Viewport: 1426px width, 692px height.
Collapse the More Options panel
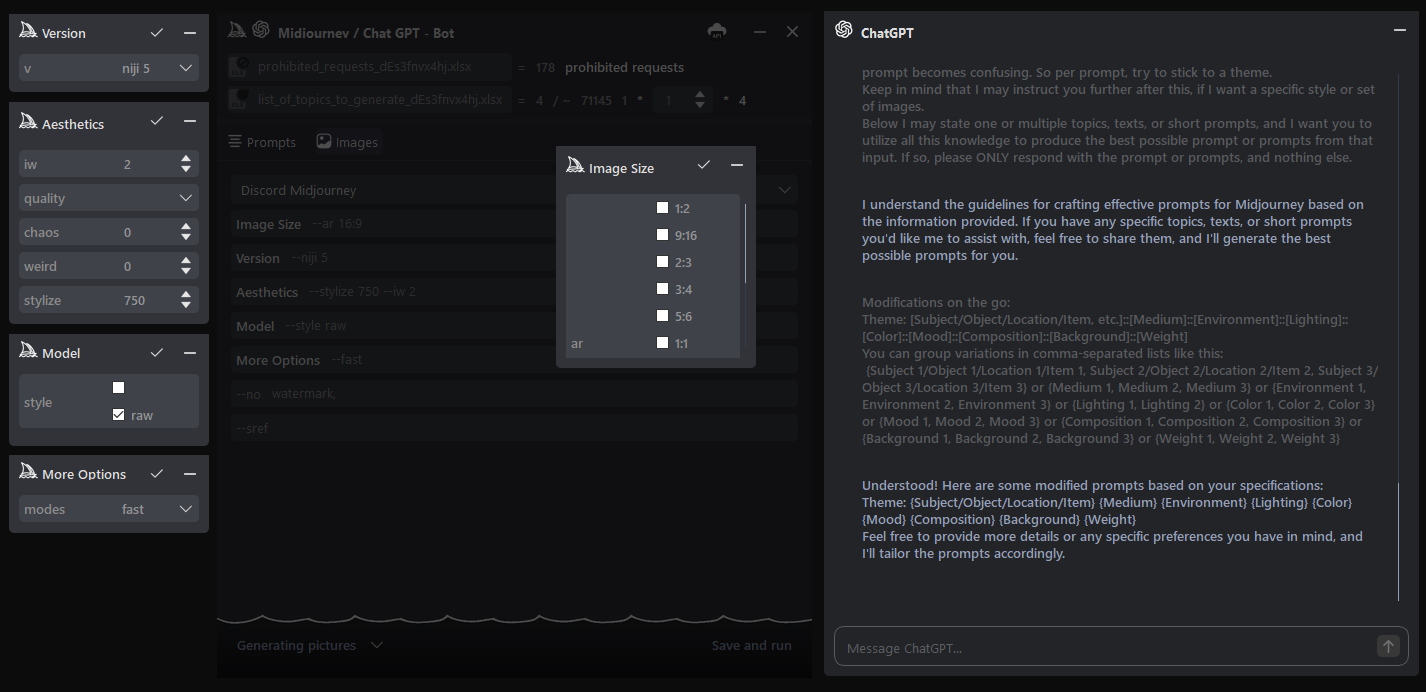(190, 473)
